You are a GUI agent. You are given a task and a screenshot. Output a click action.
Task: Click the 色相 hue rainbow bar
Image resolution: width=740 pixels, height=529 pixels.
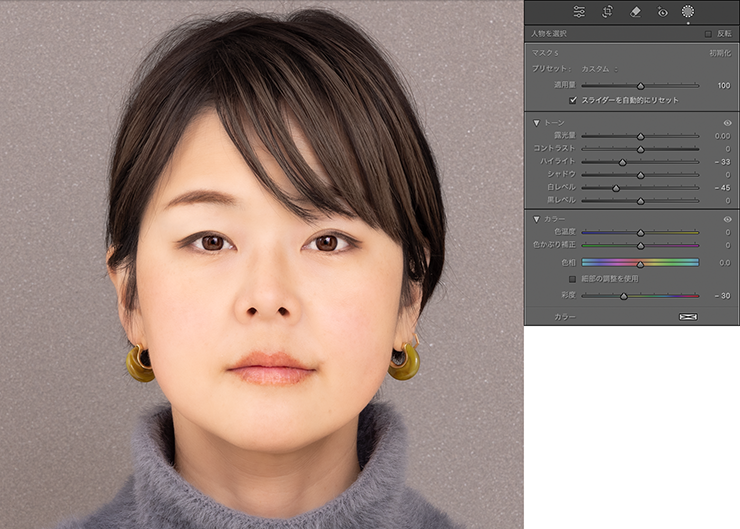click(x=640, y=262)
